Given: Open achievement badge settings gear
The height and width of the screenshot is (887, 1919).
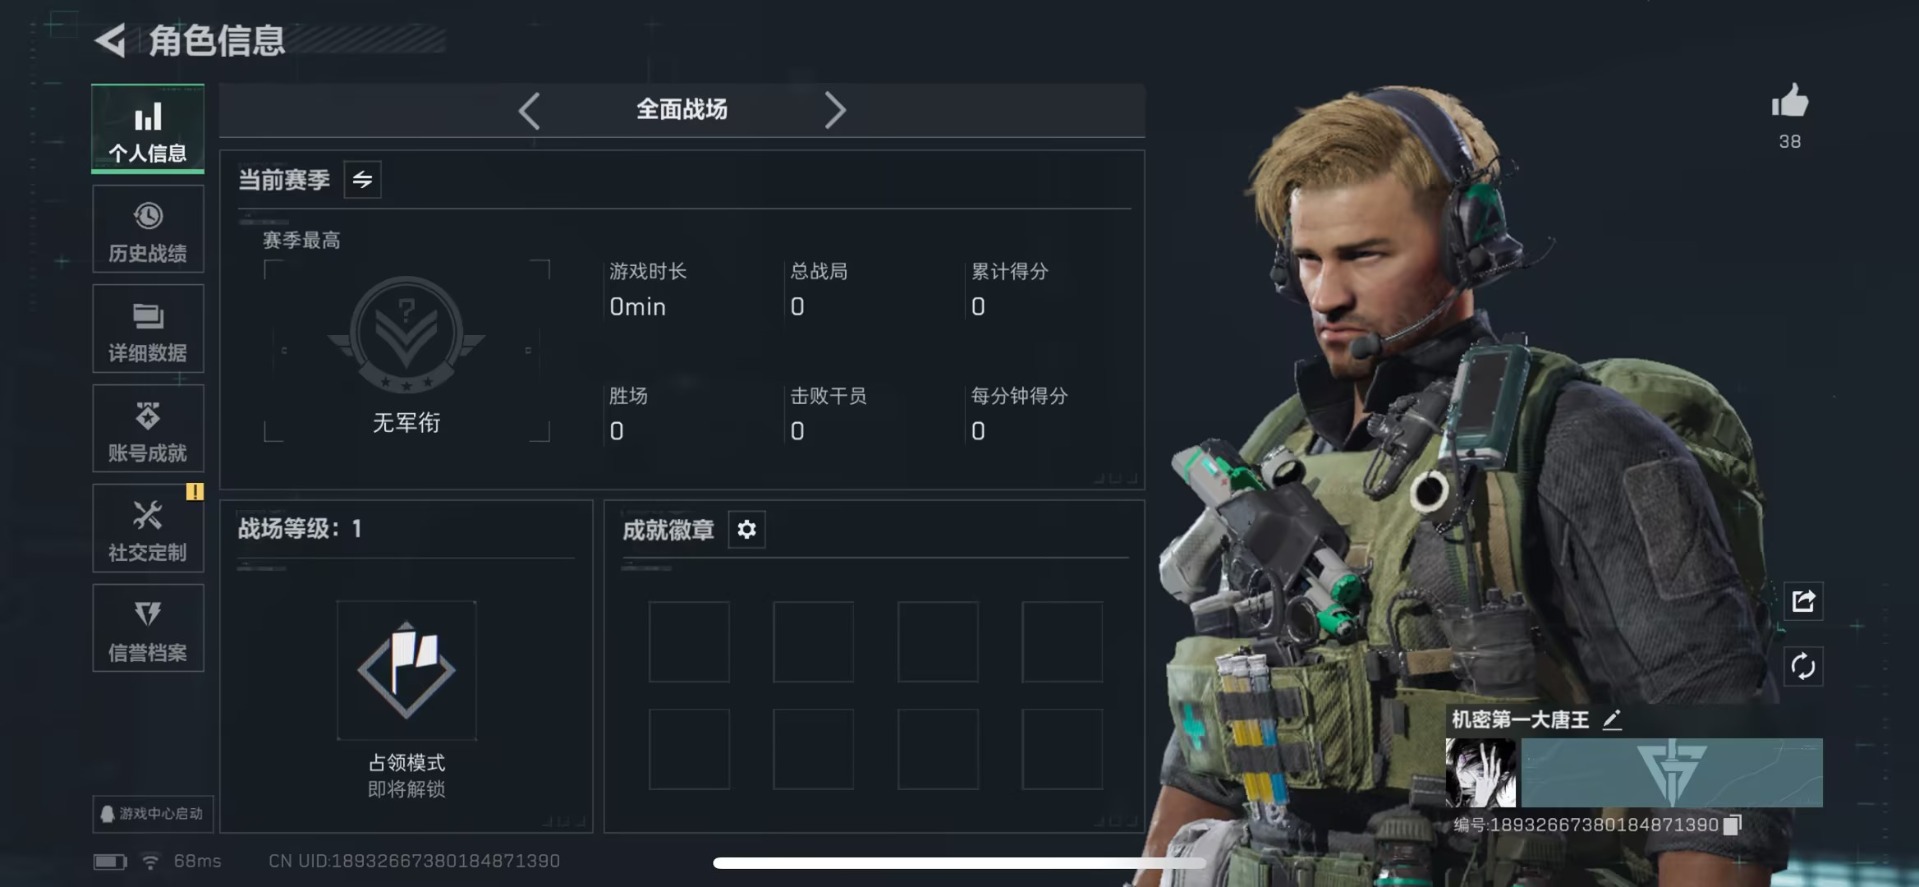Looking at the screenshot, I should 747,530.
